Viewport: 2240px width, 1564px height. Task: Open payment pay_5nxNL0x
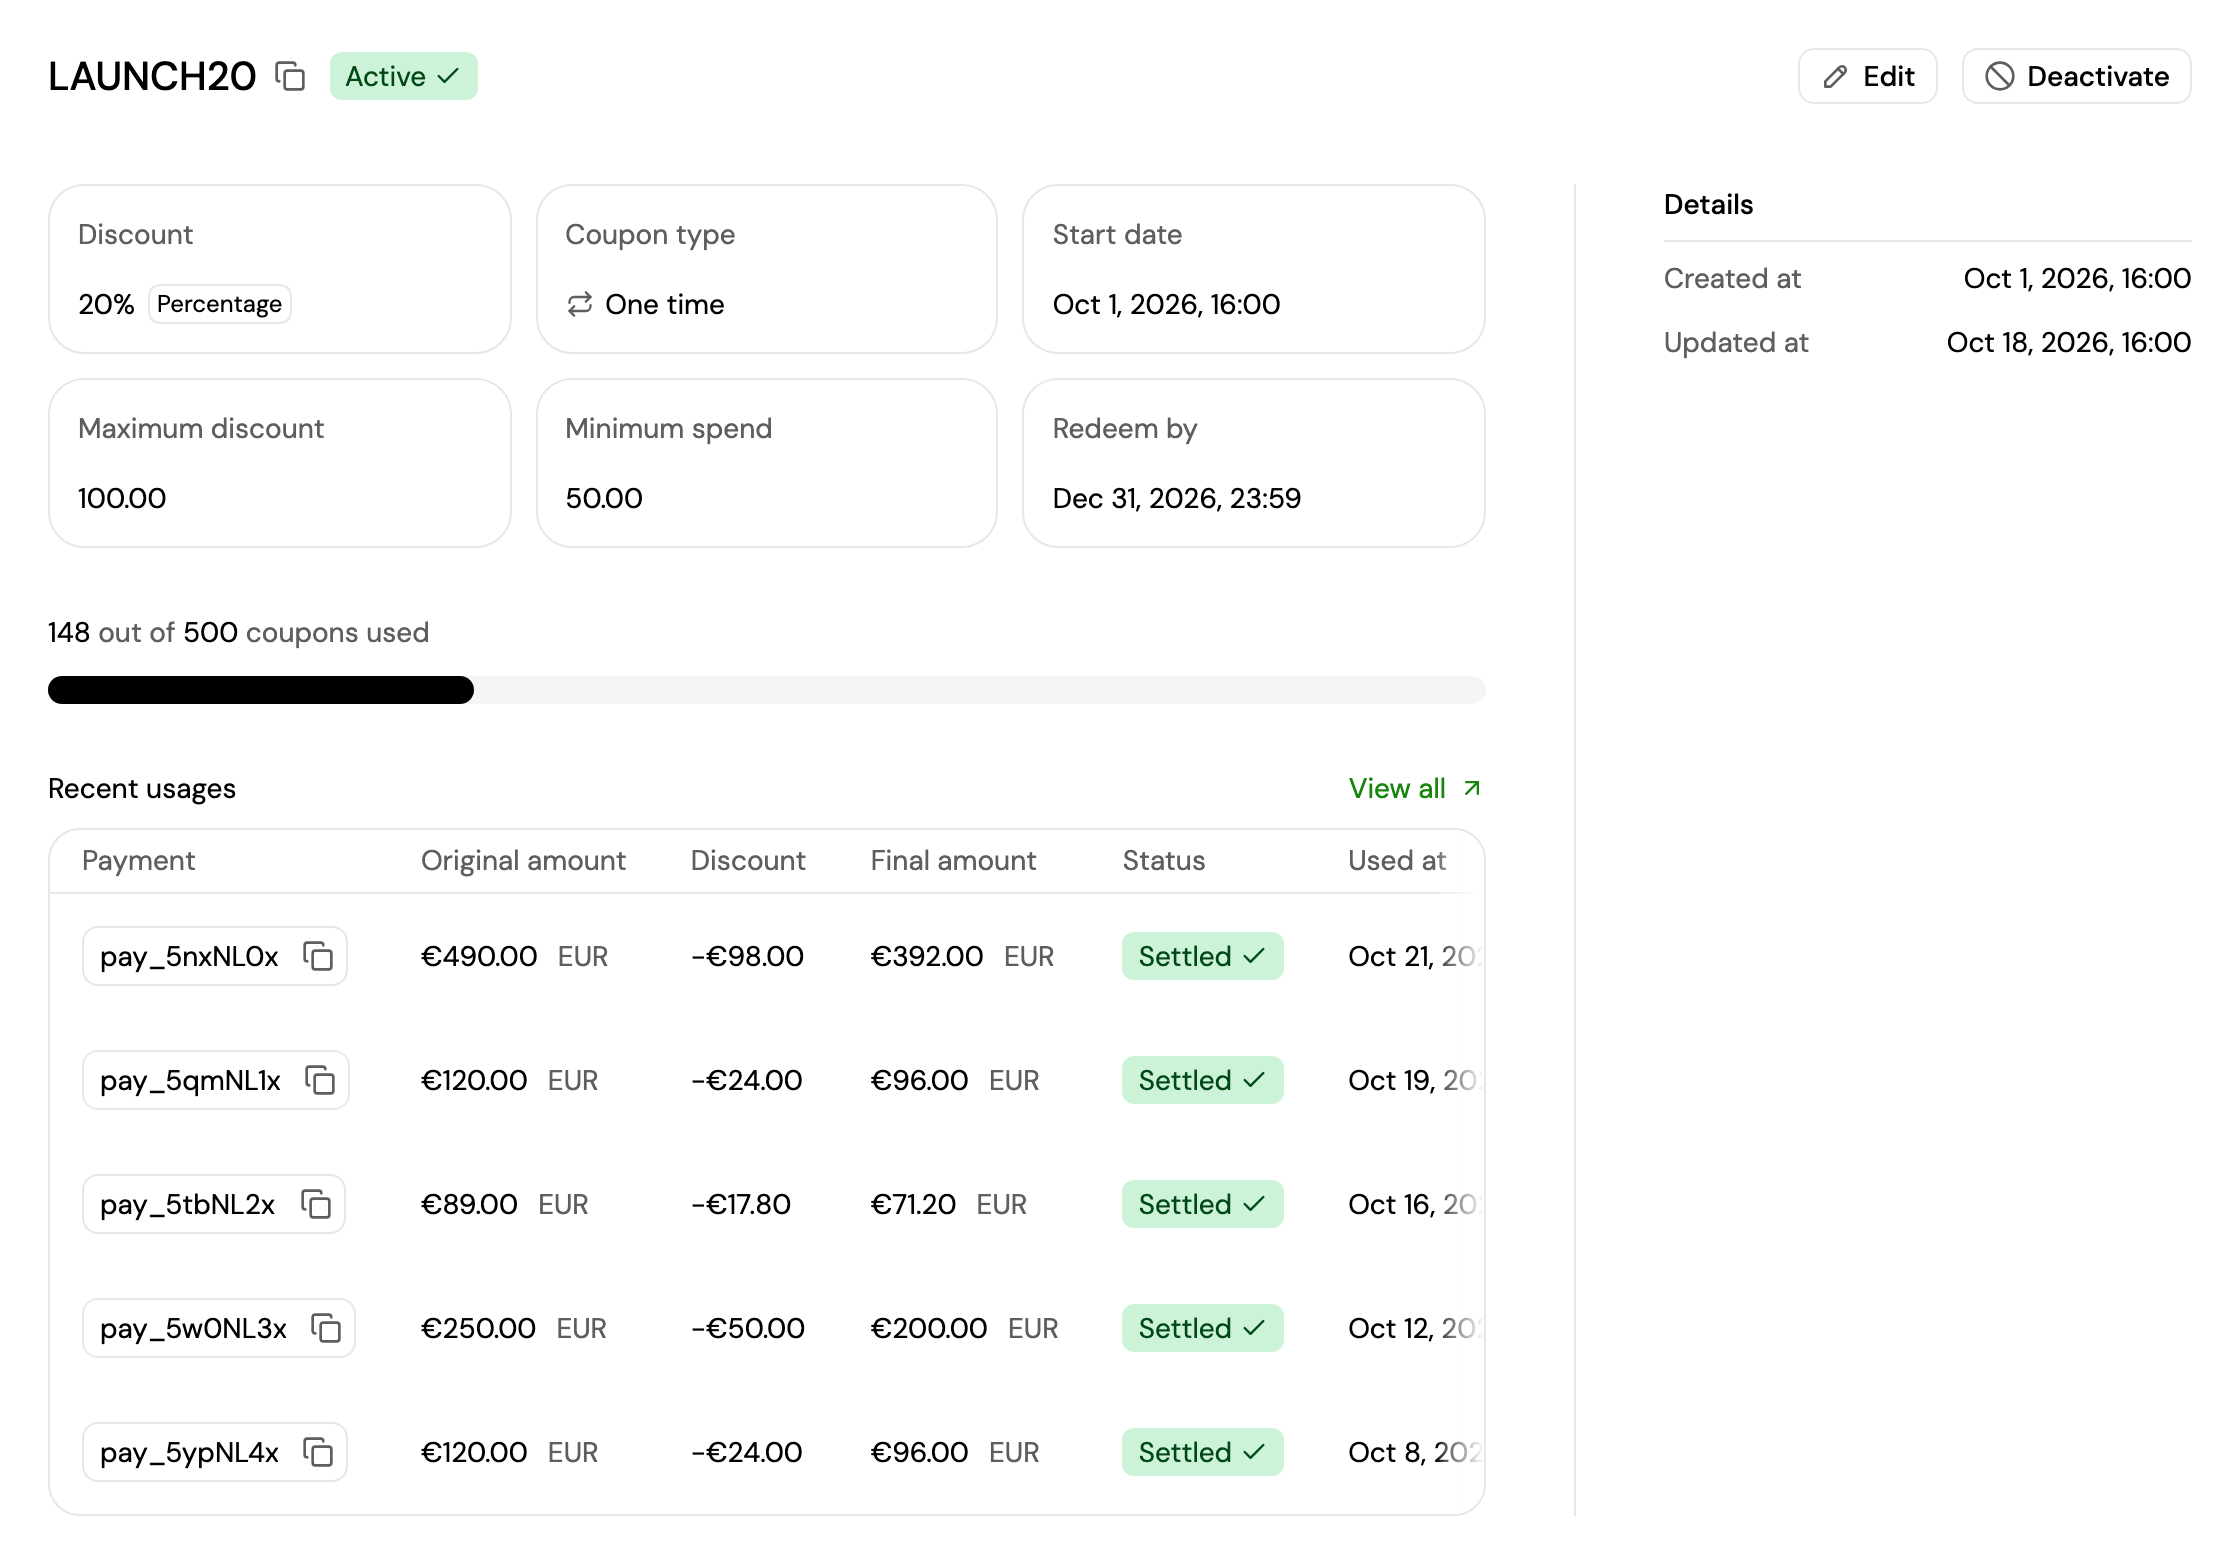[189, 956]
